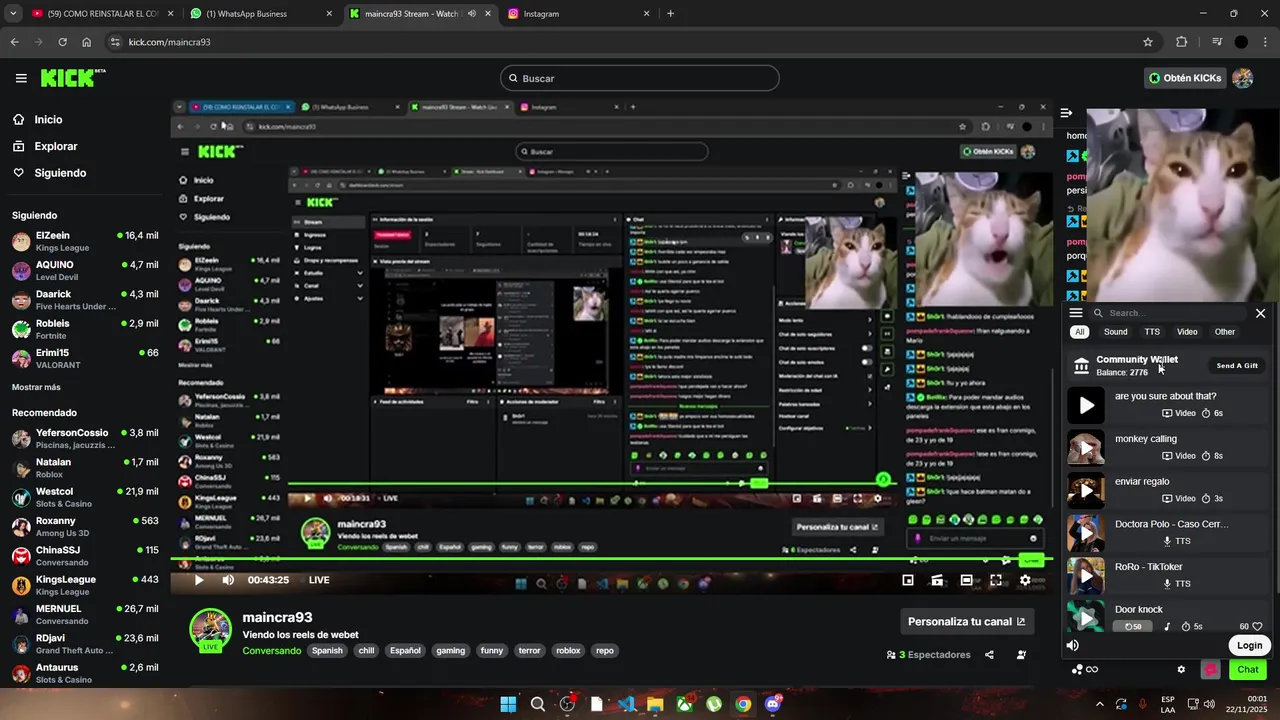
Task: Select the Spanish tag
Action: (327, 650)
